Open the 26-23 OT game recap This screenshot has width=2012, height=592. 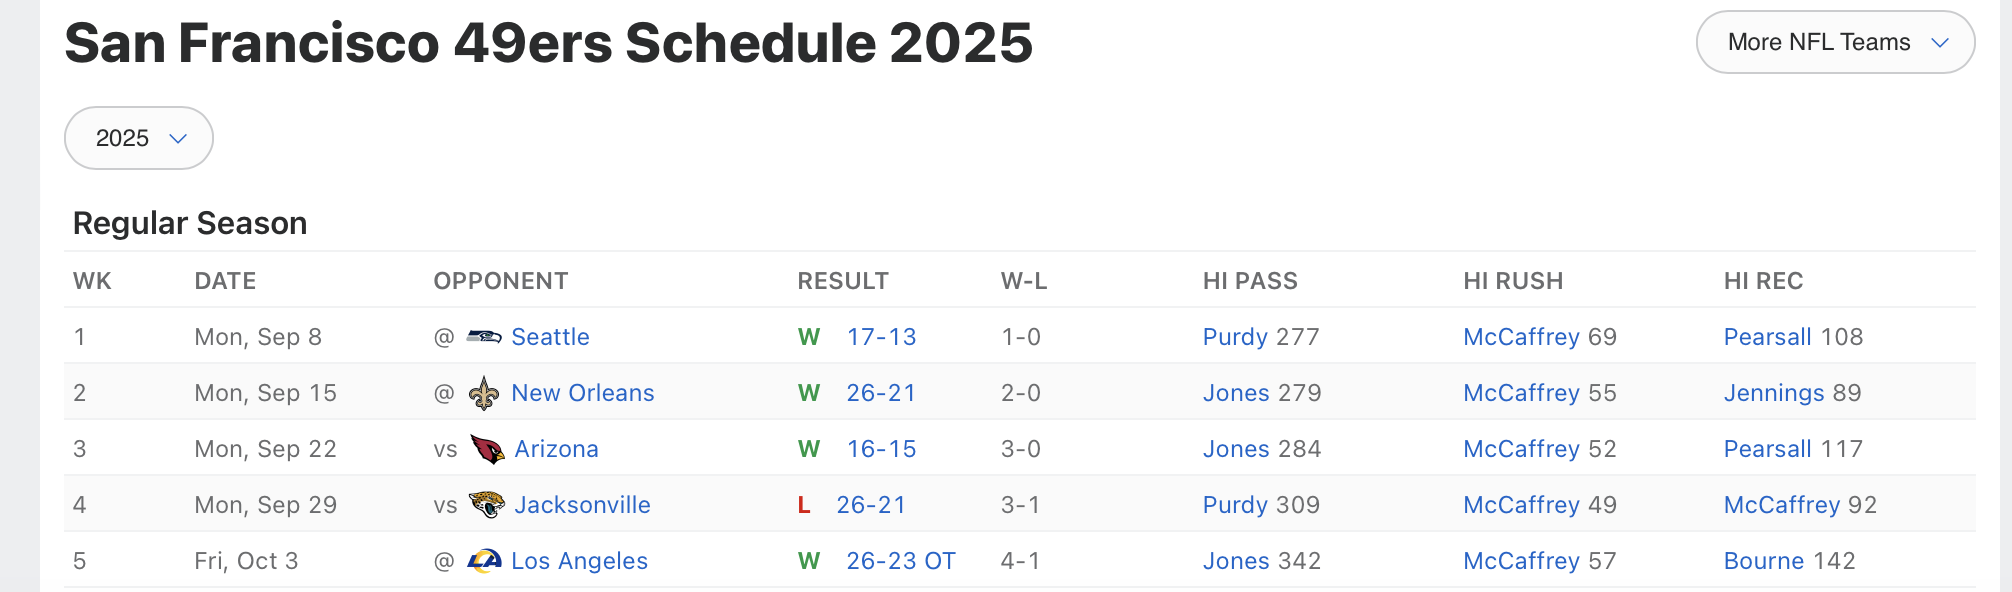tap(900, 561)
